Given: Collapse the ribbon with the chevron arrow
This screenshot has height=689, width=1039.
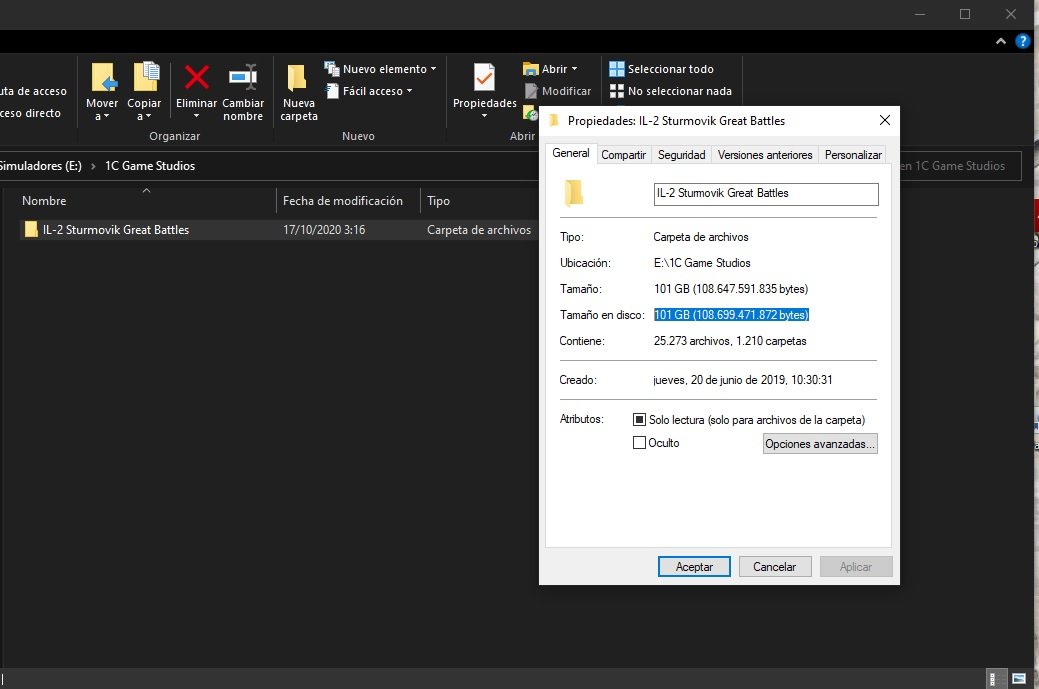Looking at the screenshot, I should 1002,41.
